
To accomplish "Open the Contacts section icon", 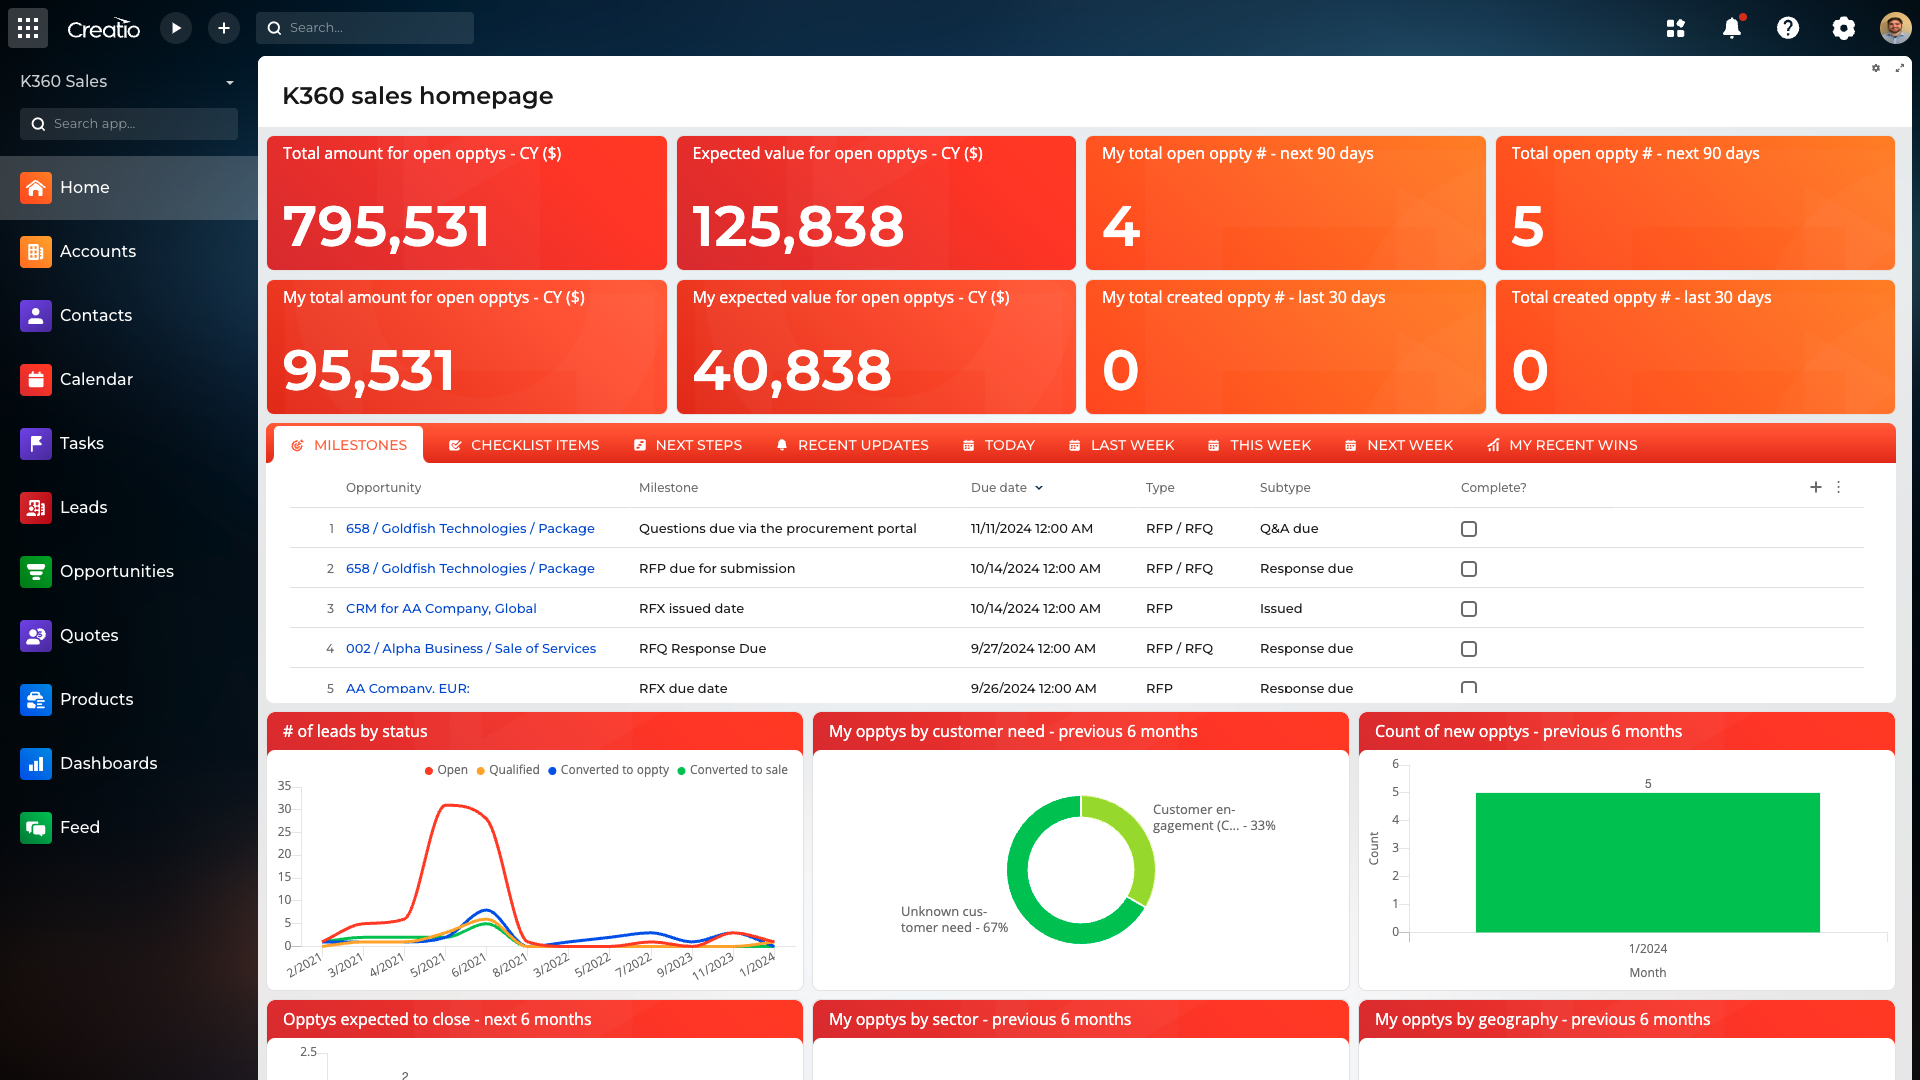I will [x=36, y=316].
